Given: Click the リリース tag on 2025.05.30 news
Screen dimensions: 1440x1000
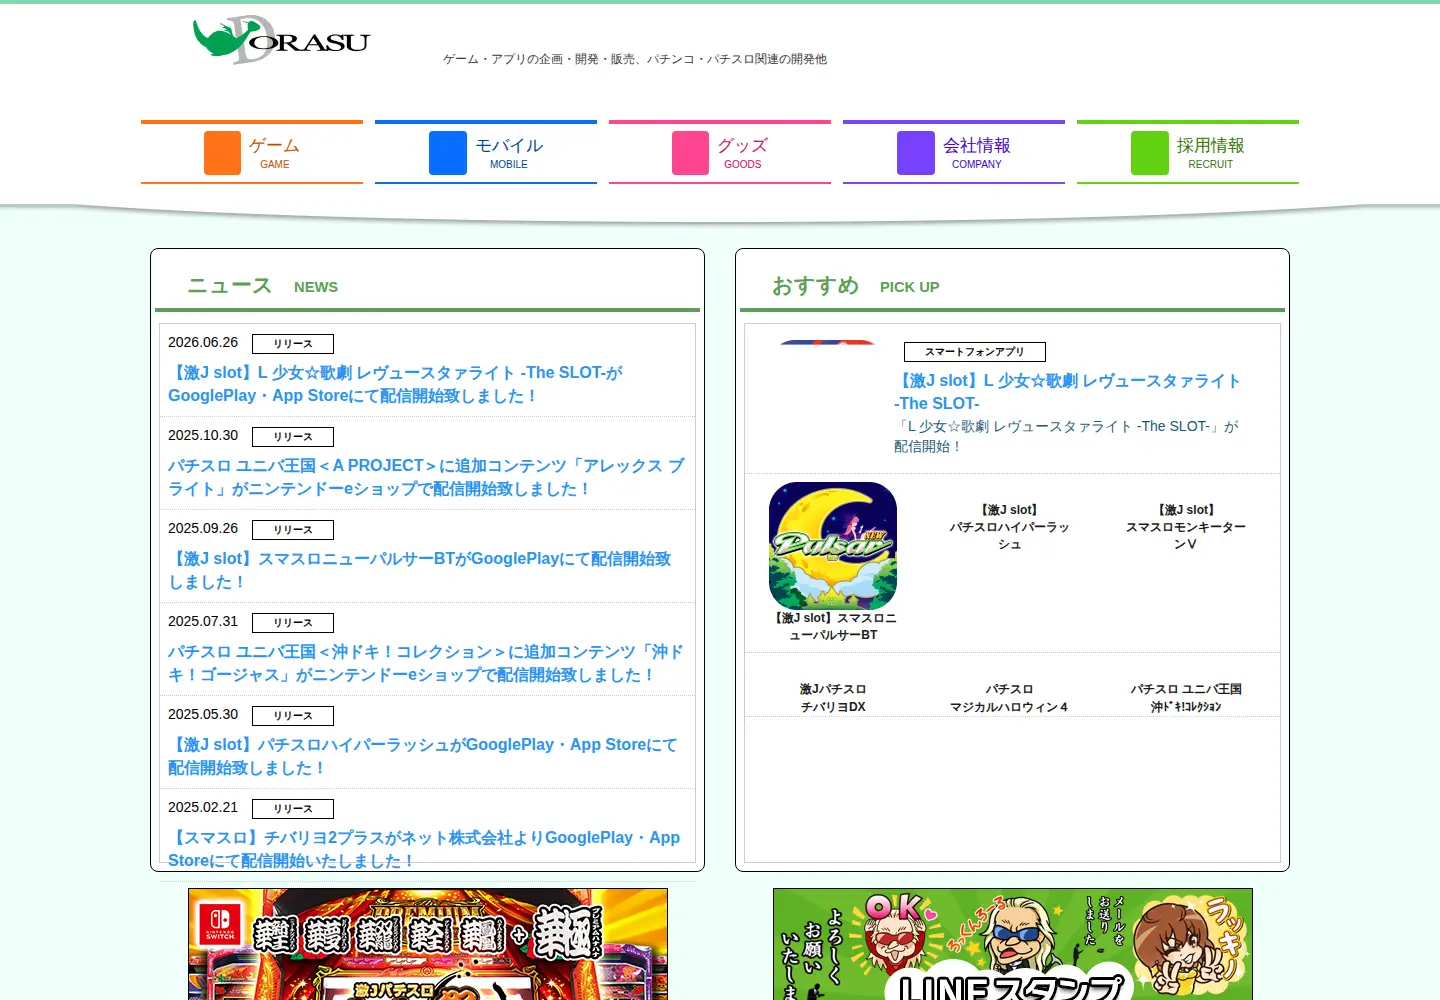Looking at the screenshot, I should pyautogui.click(x=293, y=716).
